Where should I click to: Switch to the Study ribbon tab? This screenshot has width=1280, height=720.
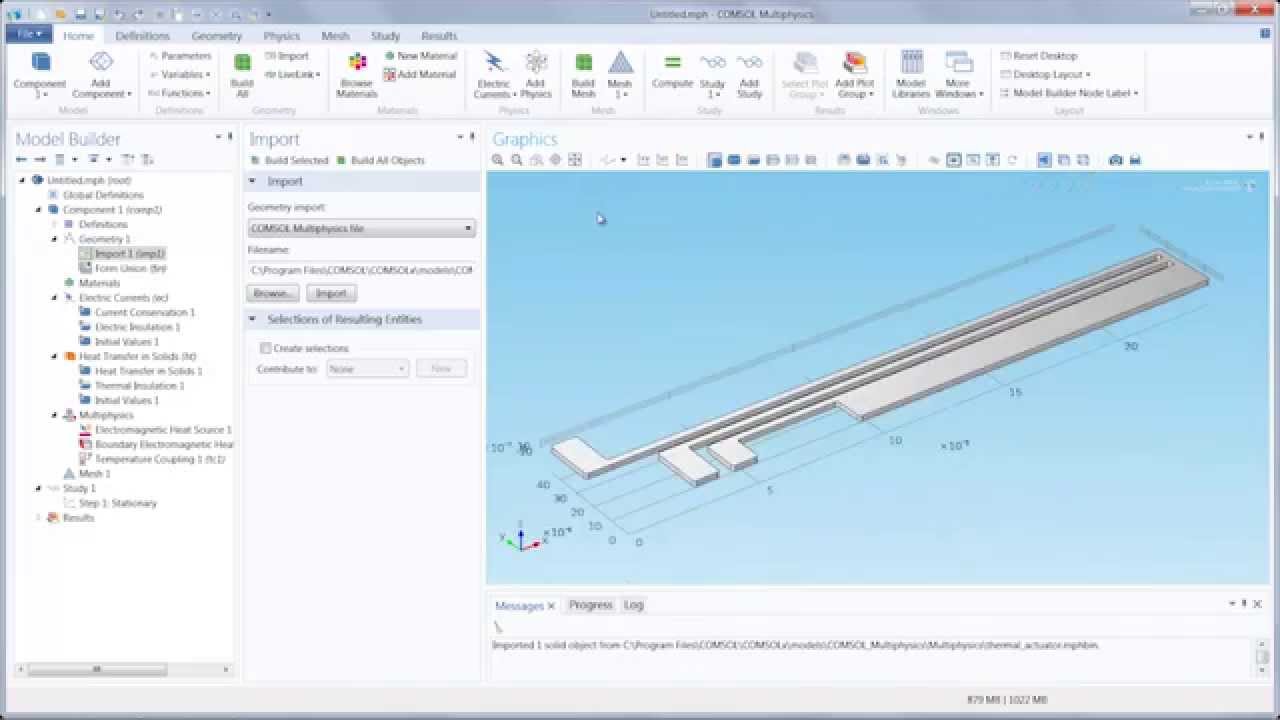tap(385, 36)
